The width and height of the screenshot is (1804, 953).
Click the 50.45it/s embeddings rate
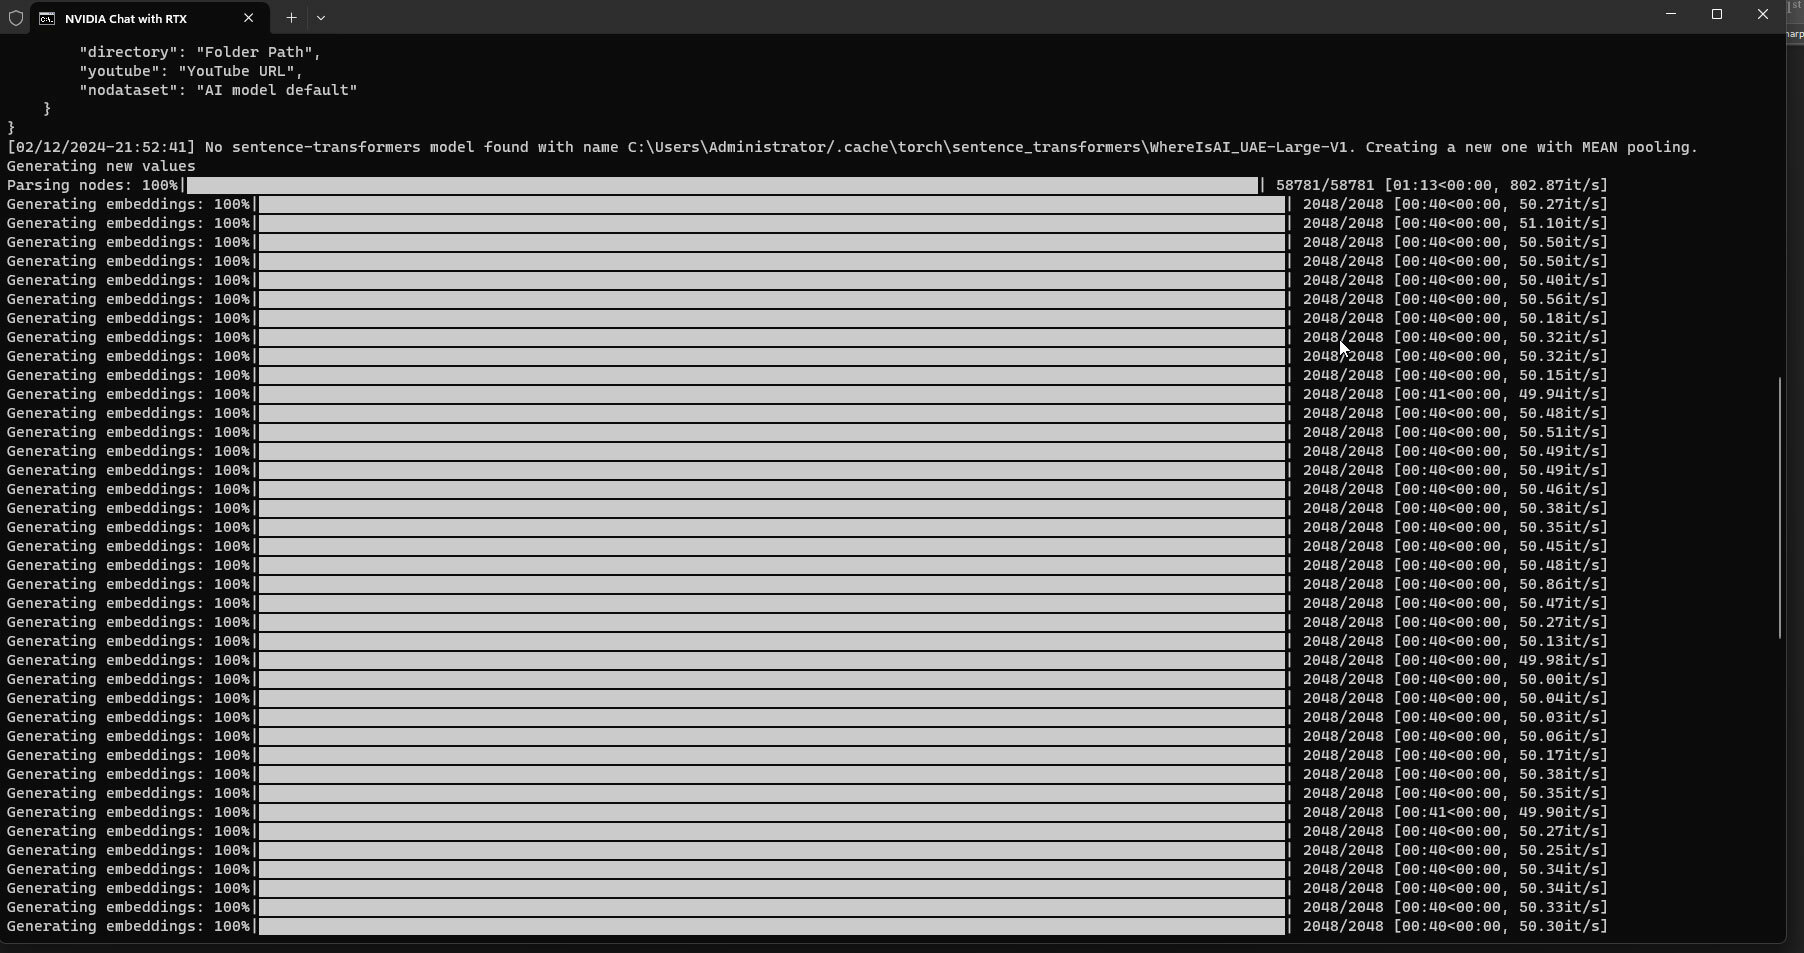[1559, 546]
